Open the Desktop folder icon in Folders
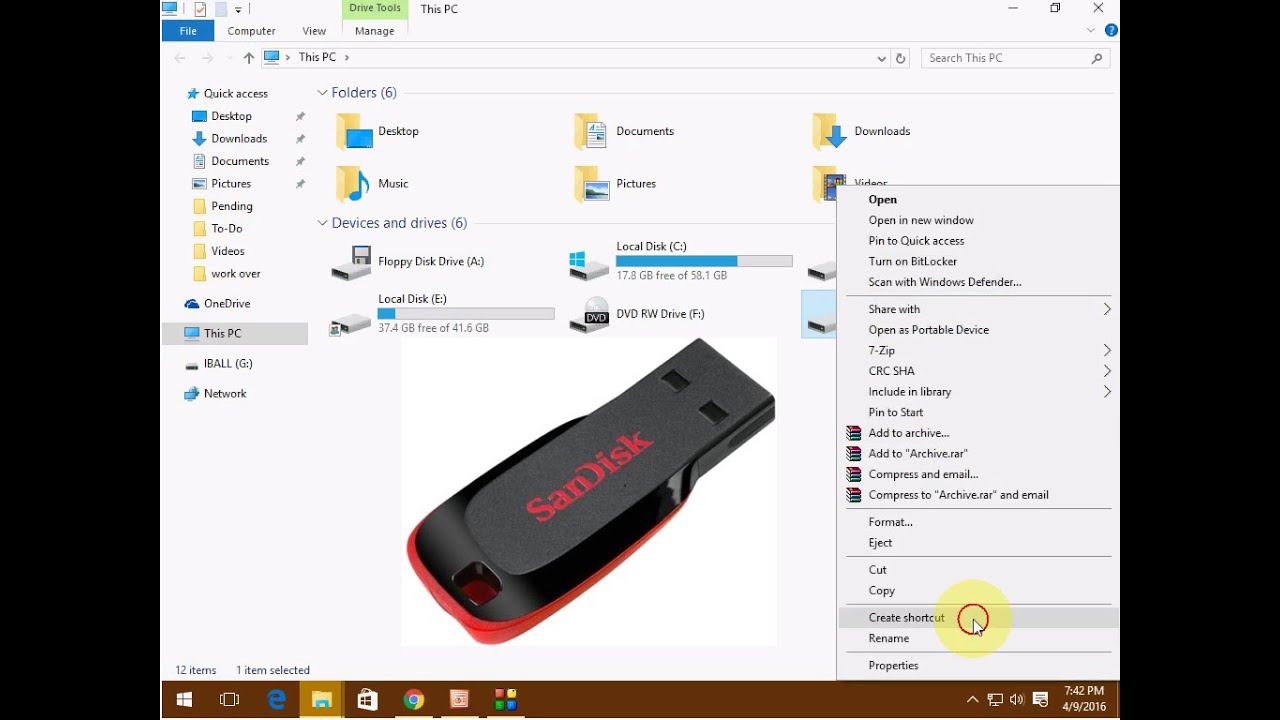 point(354,131)
